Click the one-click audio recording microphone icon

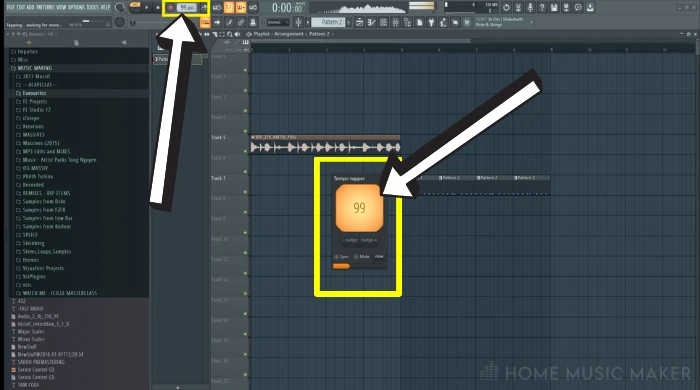point(530,8)
